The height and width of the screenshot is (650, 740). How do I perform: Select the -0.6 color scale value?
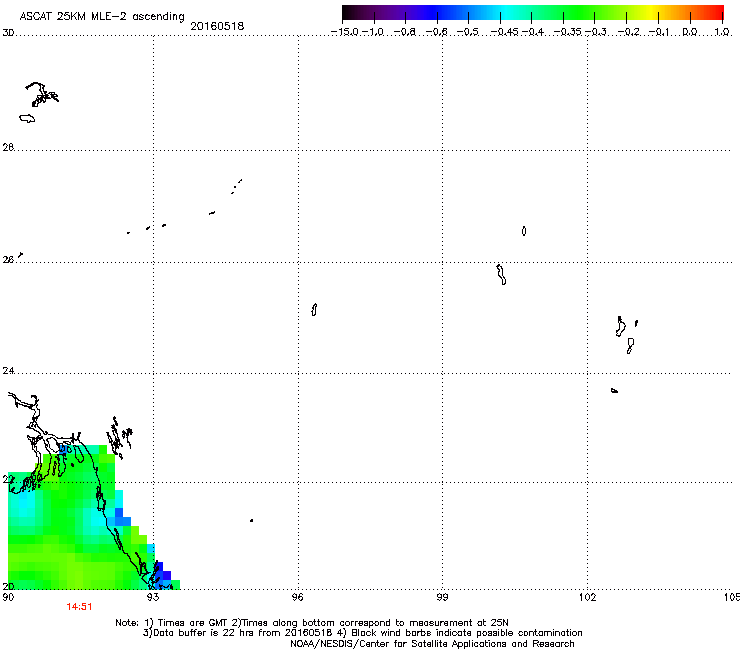point(437,32)
